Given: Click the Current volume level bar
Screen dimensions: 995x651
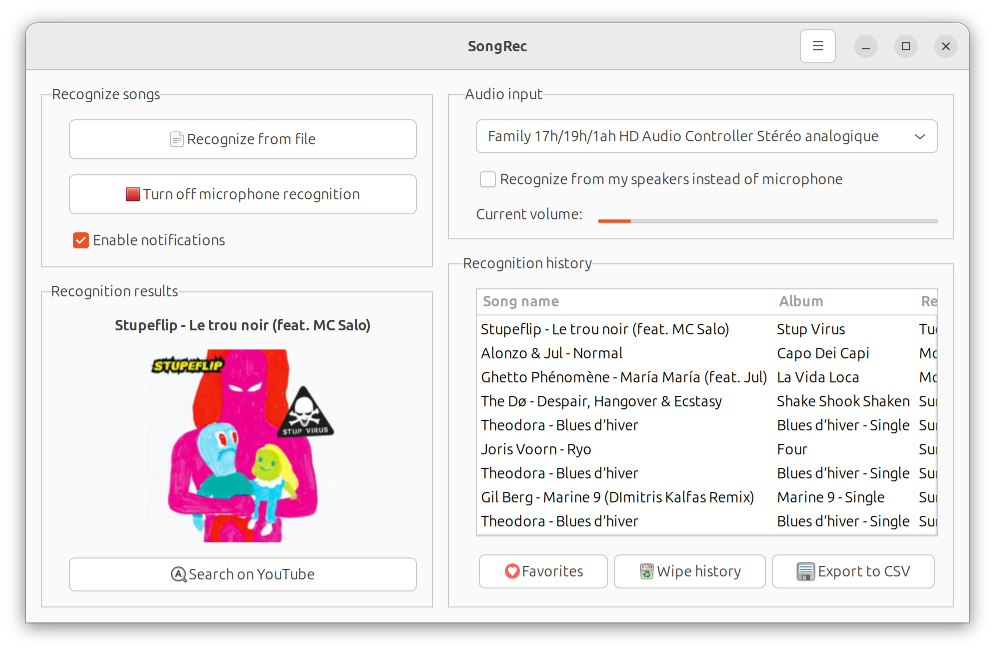Looking at the screenshot, I should (767, 220).
